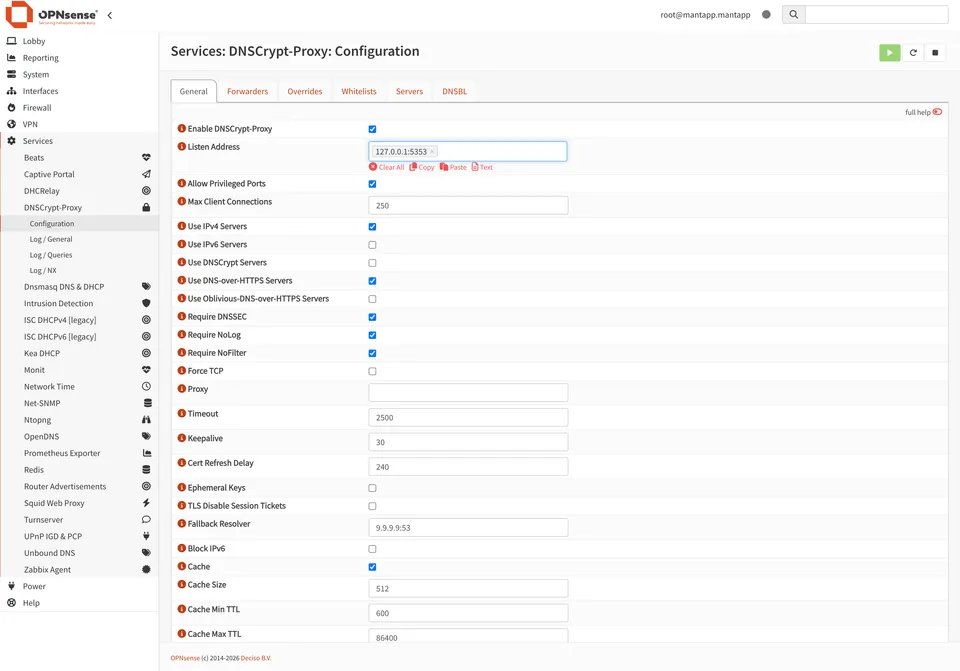960x671 pixels.
Task: Click the stop service square icon
Action: pyautogui.click(x=934, y=53)
